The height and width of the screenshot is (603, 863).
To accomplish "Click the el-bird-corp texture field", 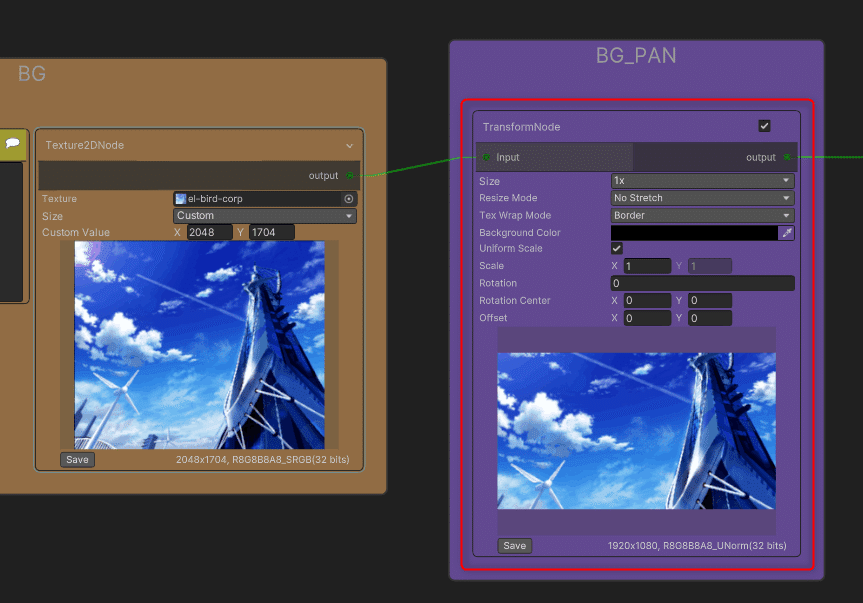I will 265,199.
